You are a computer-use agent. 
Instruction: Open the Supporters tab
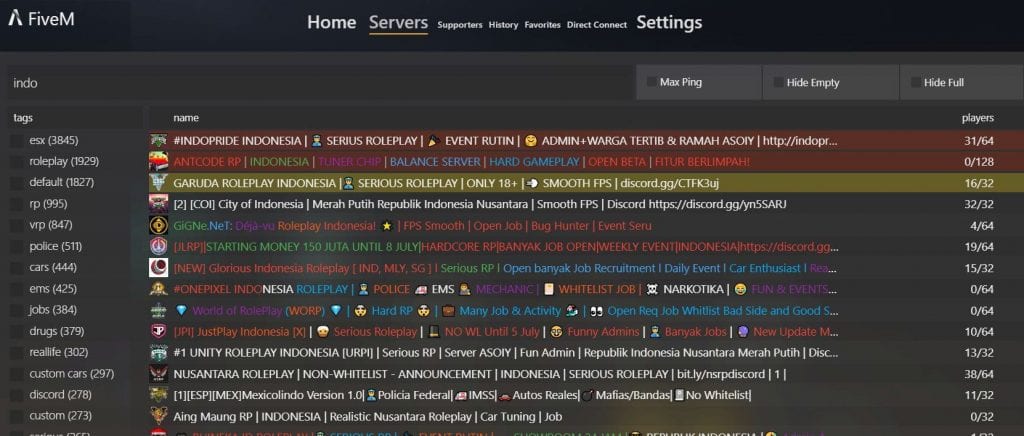460,25
